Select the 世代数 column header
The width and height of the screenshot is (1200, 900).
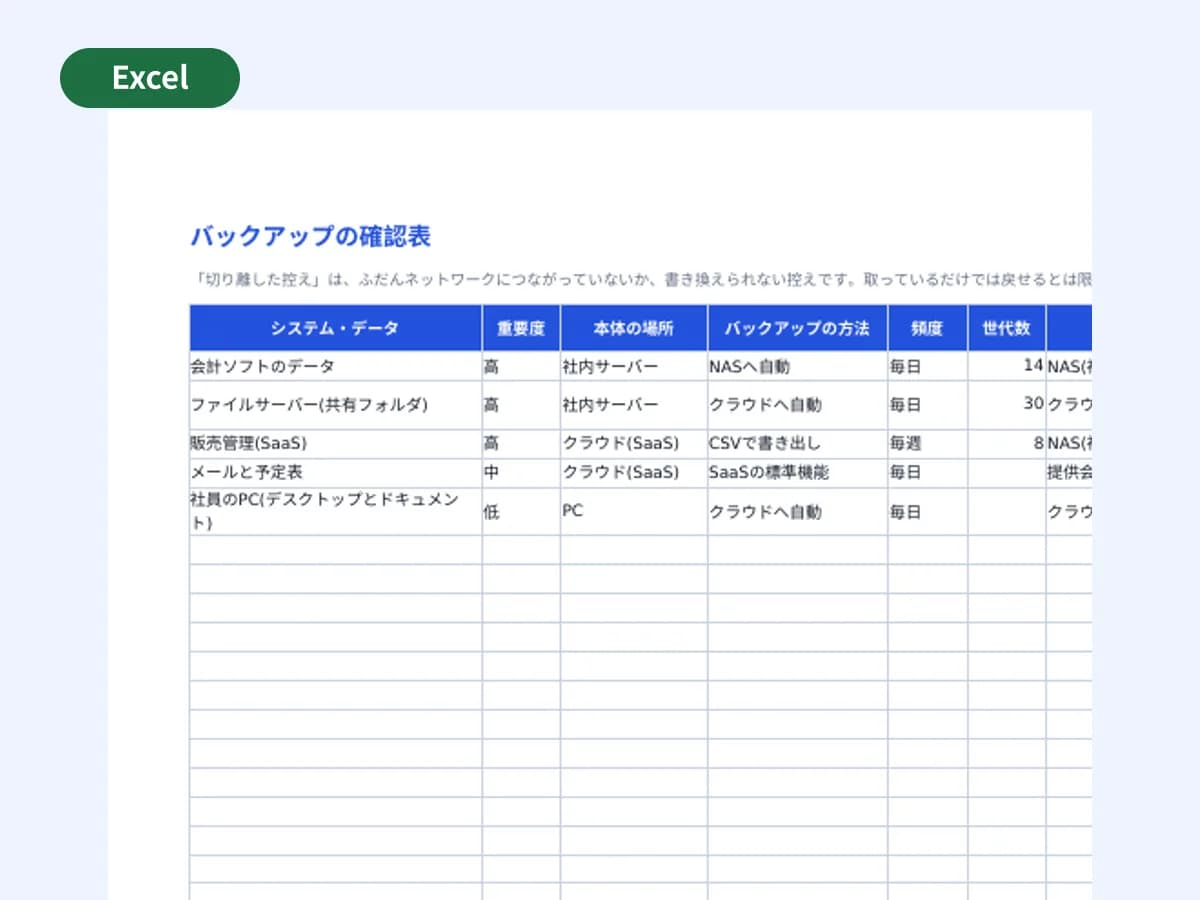click(x=1007, y=328)
